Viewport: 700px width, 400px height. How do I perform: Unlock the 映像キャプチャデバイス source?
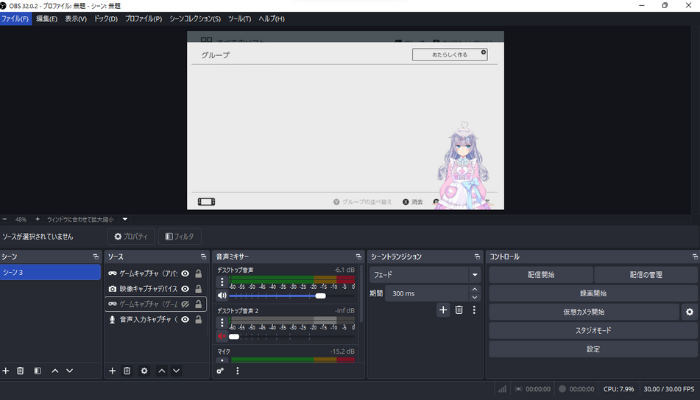click(x=199, y=289)
